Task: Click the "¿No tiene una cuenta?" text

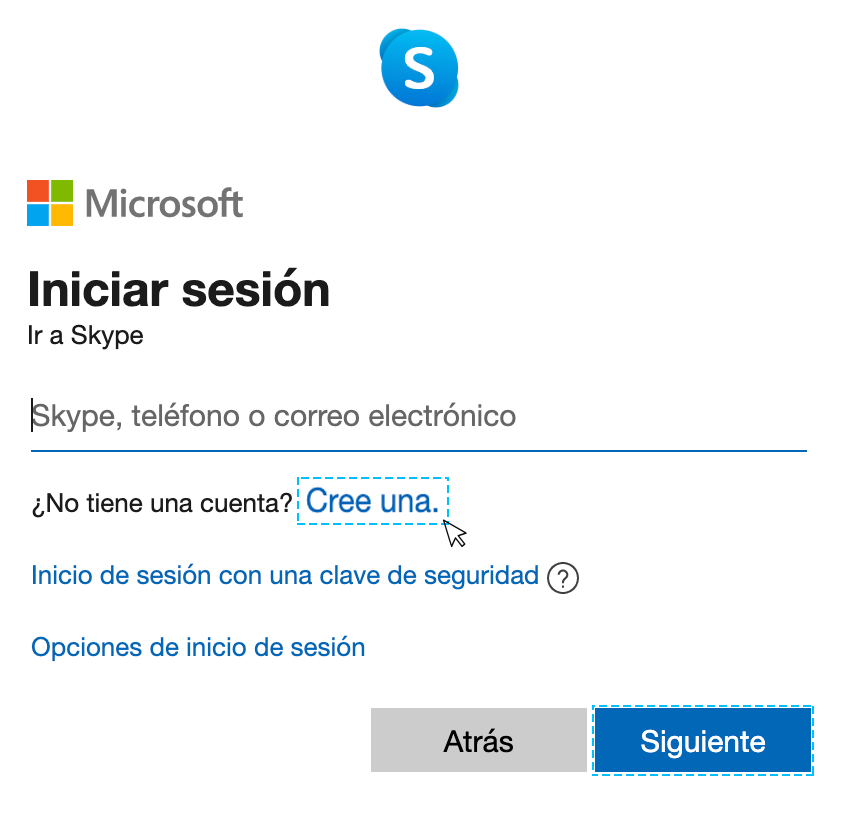Action: pyautogui.click(x=161, y=503)
